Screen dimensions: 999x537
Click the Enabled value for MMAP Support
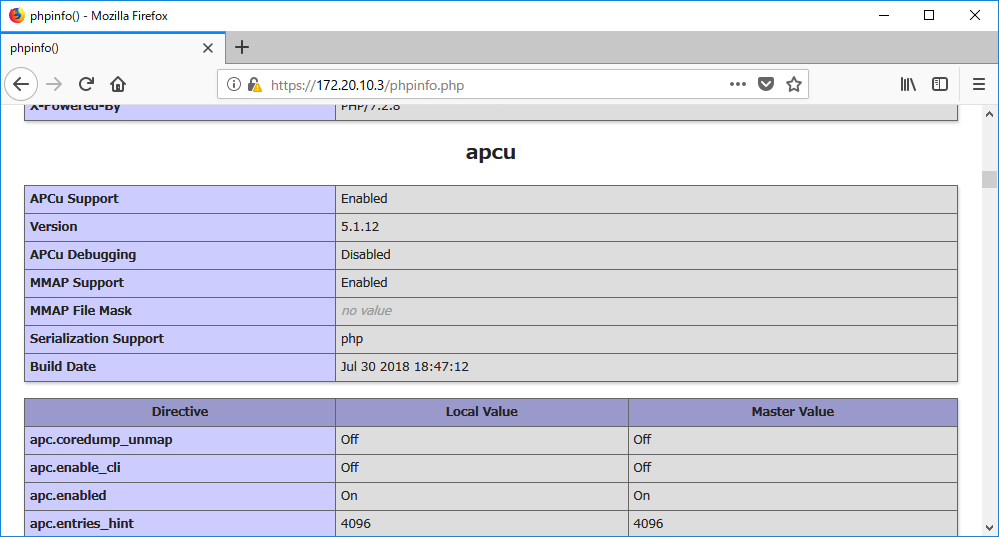[x=364, y=283]
